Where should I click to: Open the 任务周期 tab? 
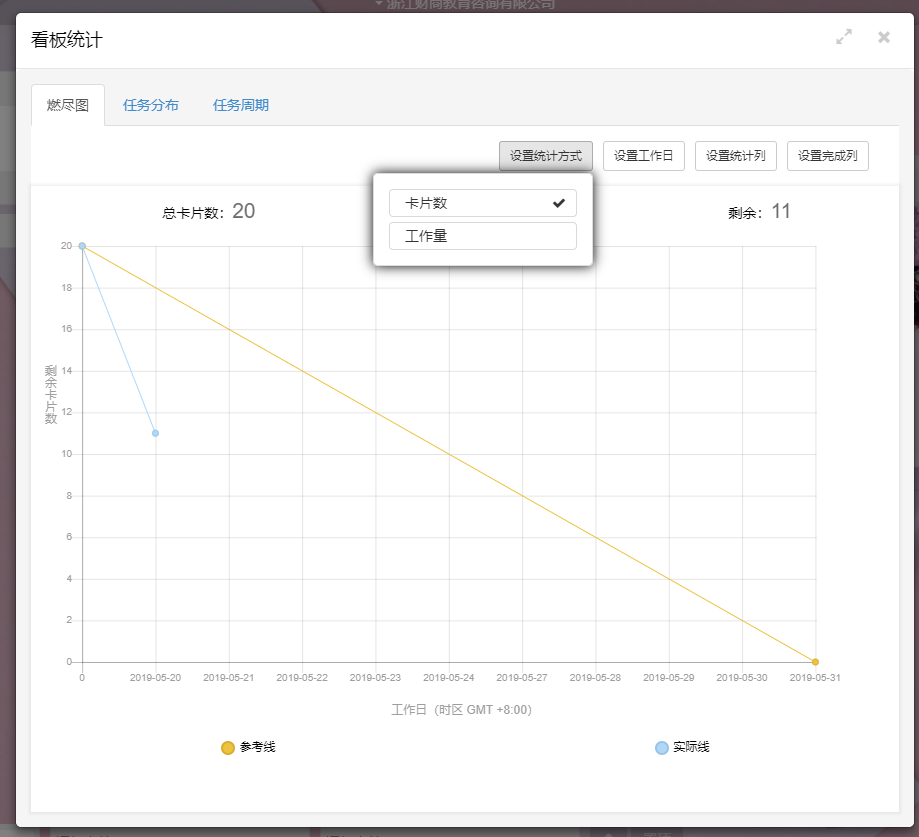click(x=241, y=106)
